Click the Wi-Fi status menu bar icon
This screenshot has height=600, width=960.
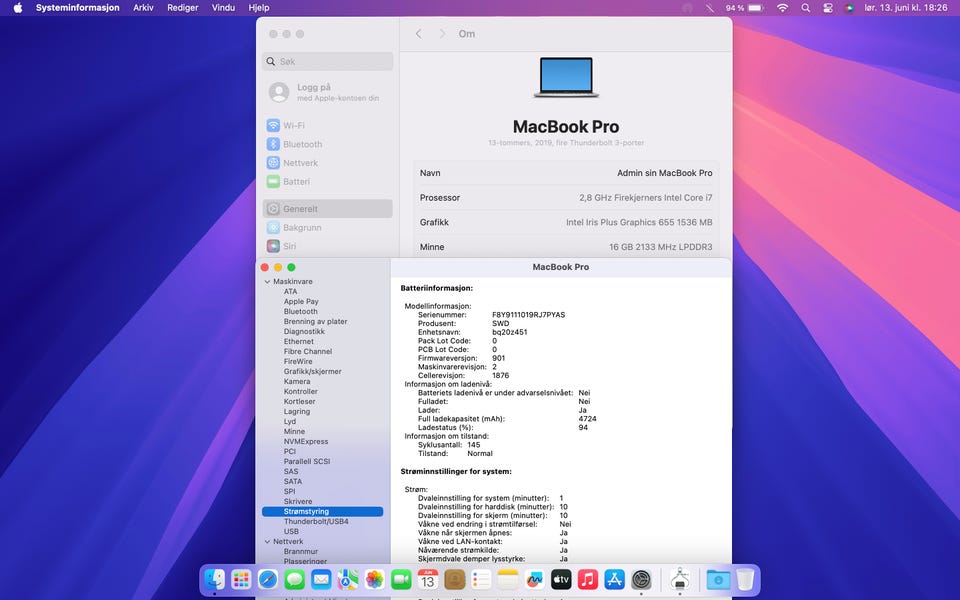pos(782,8)
